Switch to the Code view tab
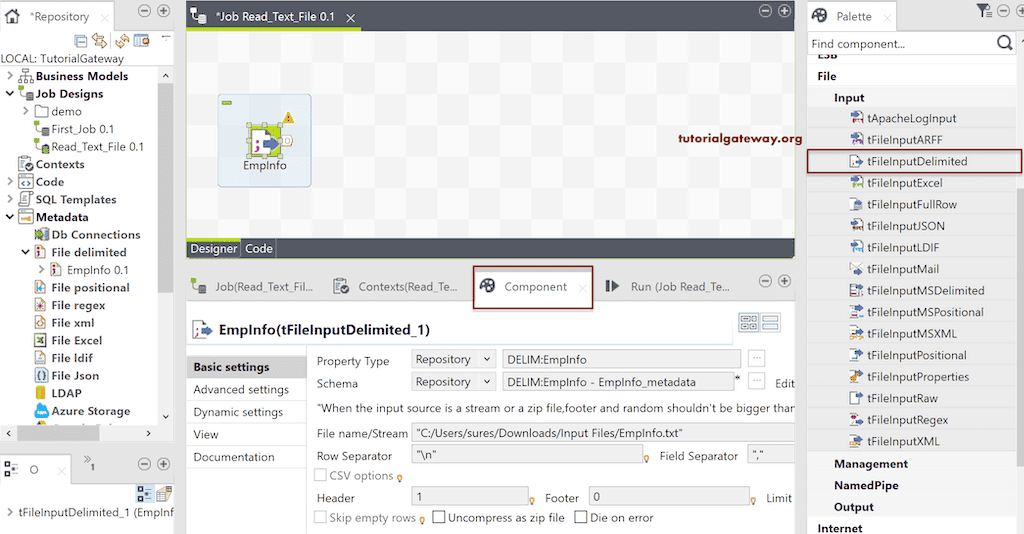 coord(259,249)
